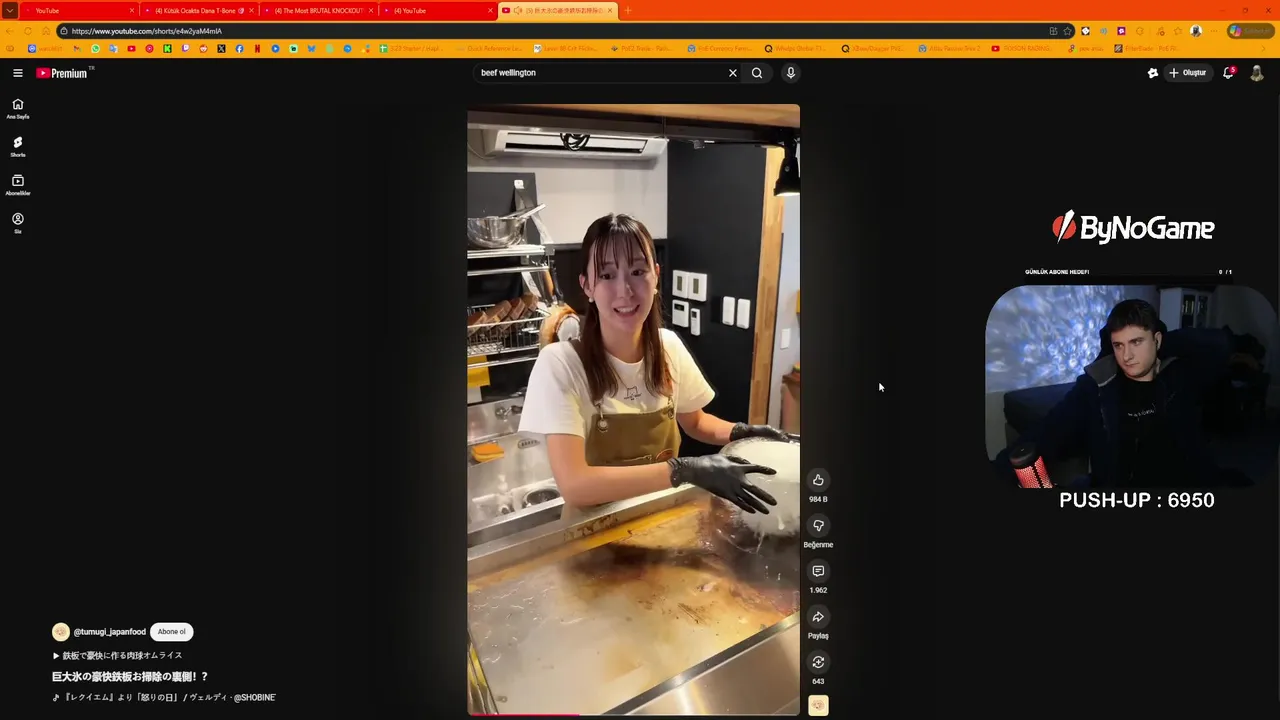Image resolution: width=1280 pixels, height=720 pixels.
Task: Share the Short via Paylaş
Action: click(818, 617)
